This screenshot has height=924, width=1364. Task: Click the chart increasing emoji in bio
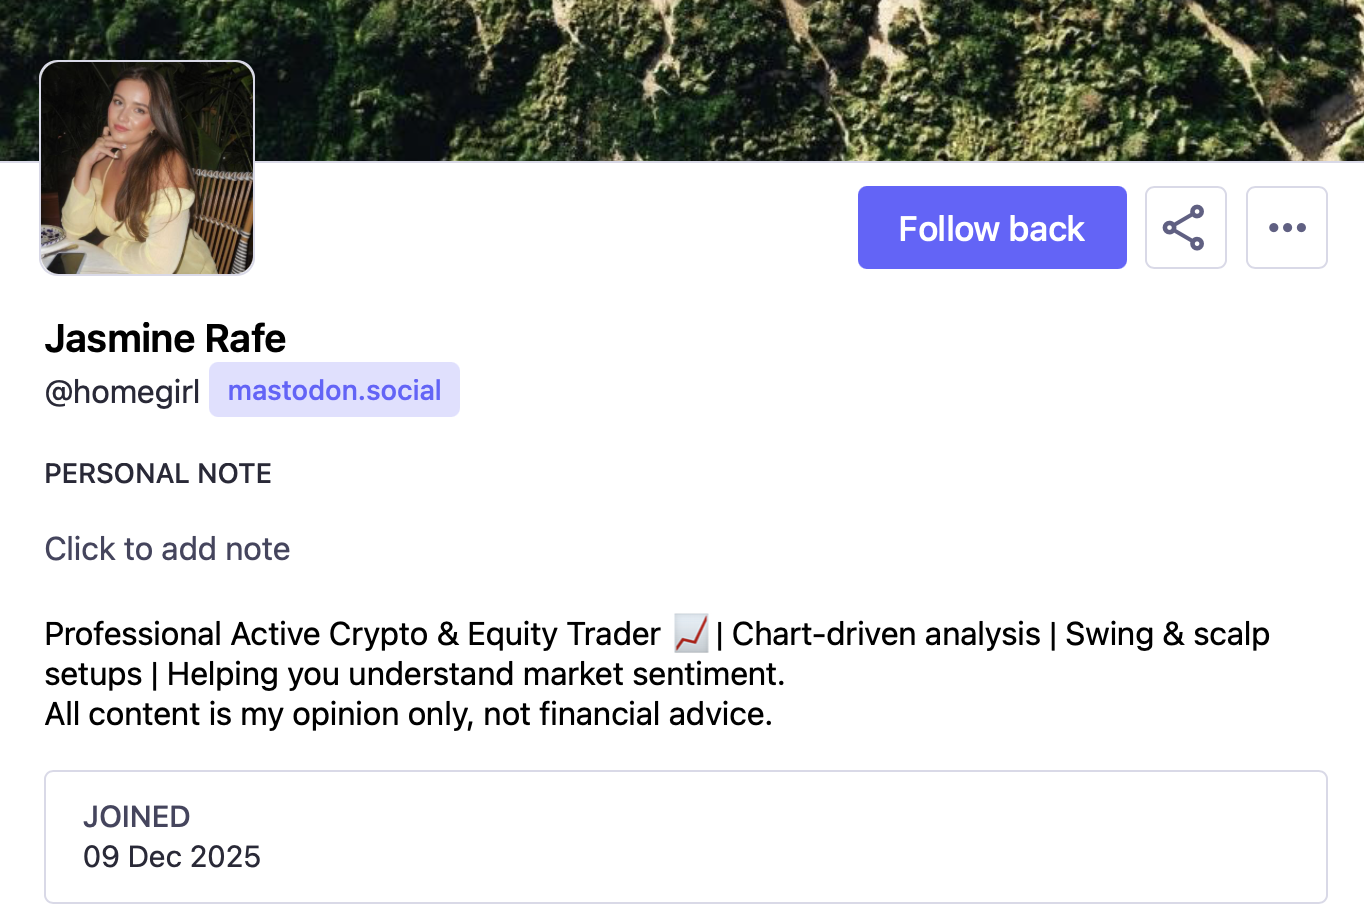click(691, 634)
